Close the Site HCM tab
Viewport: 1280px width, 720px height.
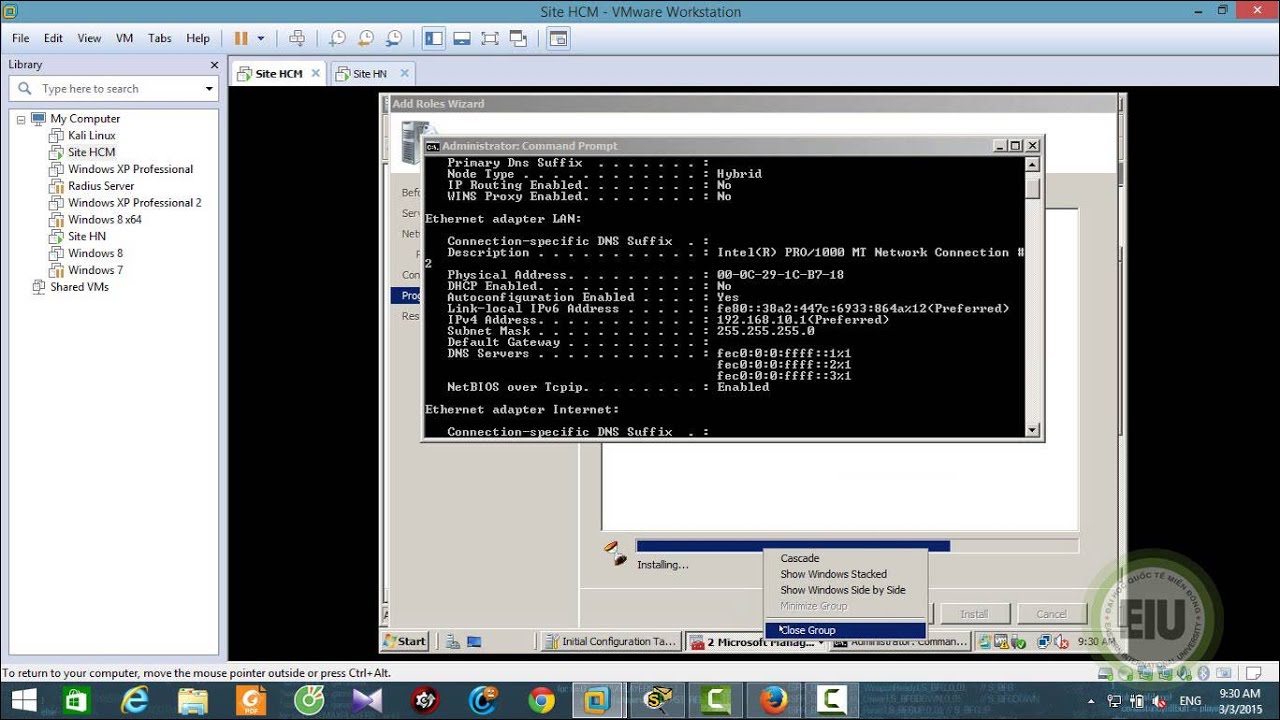315,73
